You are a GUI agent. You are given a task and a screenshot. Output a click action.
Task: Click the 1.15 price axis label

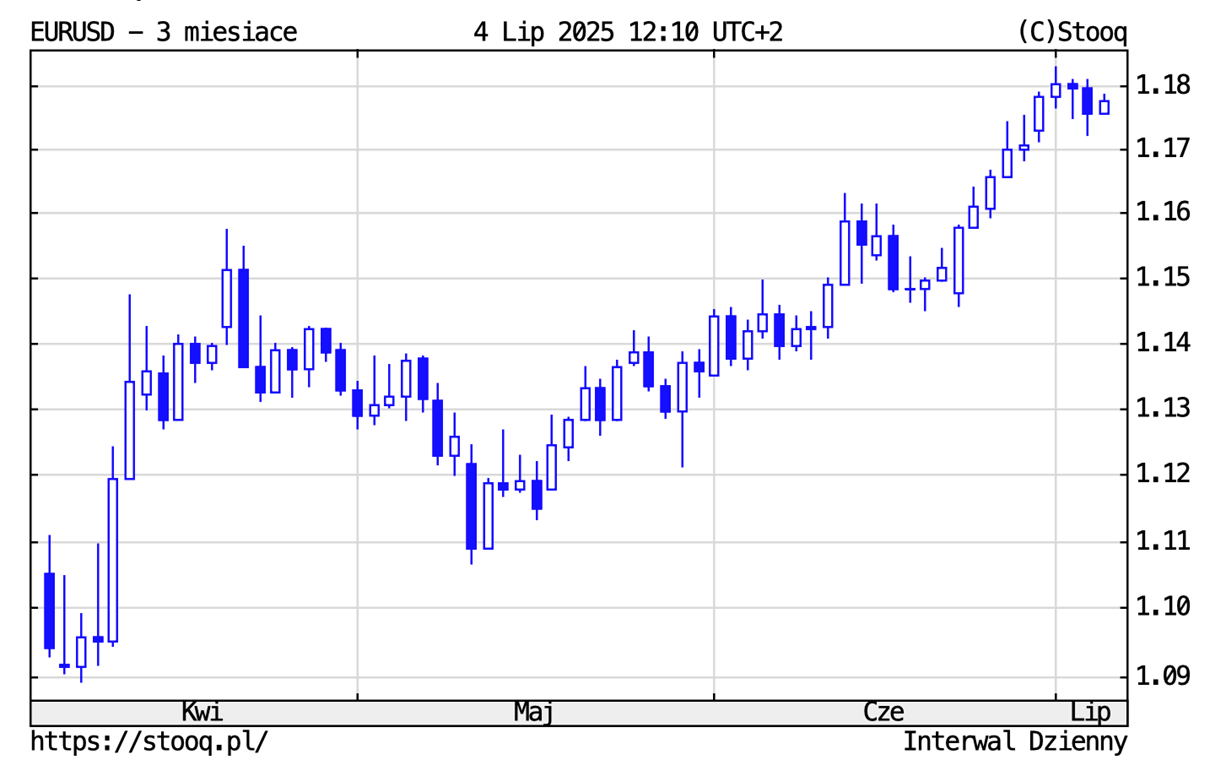(x=1164, y=277)
